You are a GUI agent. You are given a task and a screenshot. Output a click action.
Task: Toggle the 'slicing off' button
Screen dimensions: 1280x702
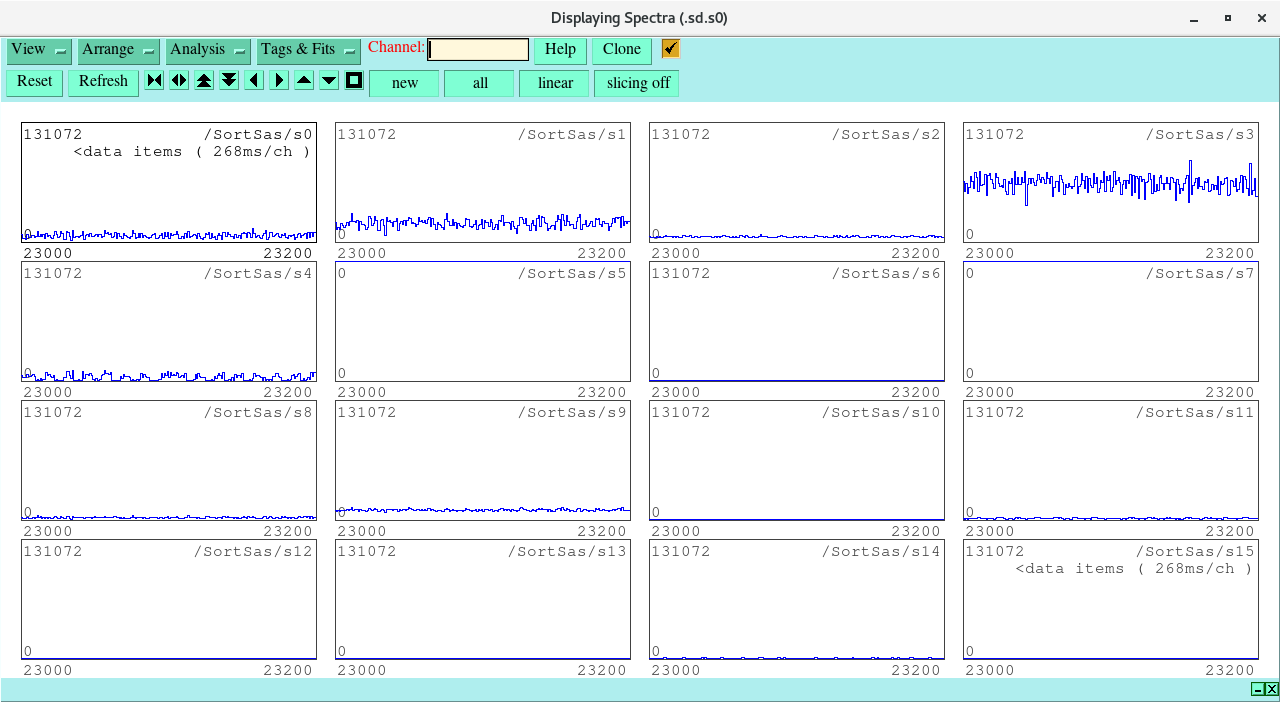(x=637, y=83)
